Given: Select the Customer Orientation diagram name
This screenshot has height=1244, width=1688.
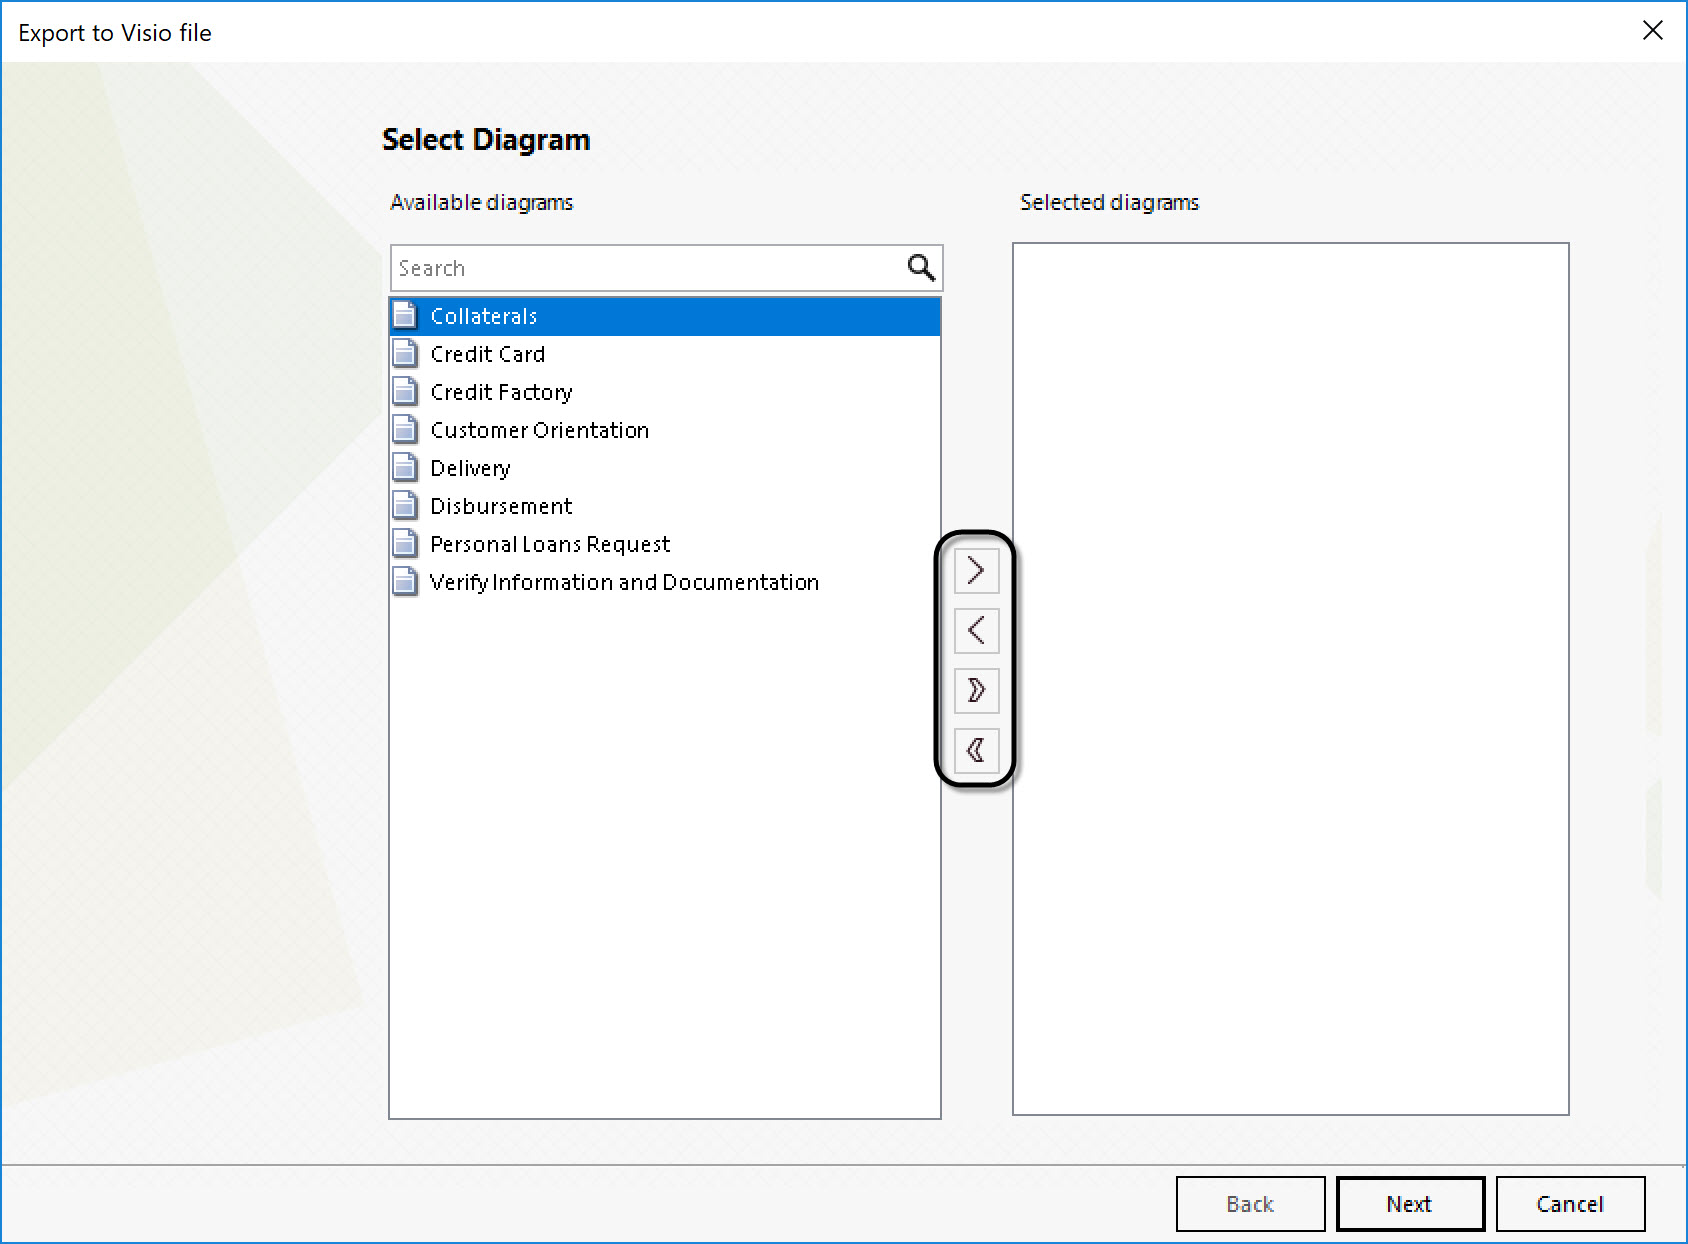Looking at the screenshot, I should [540, 430].
